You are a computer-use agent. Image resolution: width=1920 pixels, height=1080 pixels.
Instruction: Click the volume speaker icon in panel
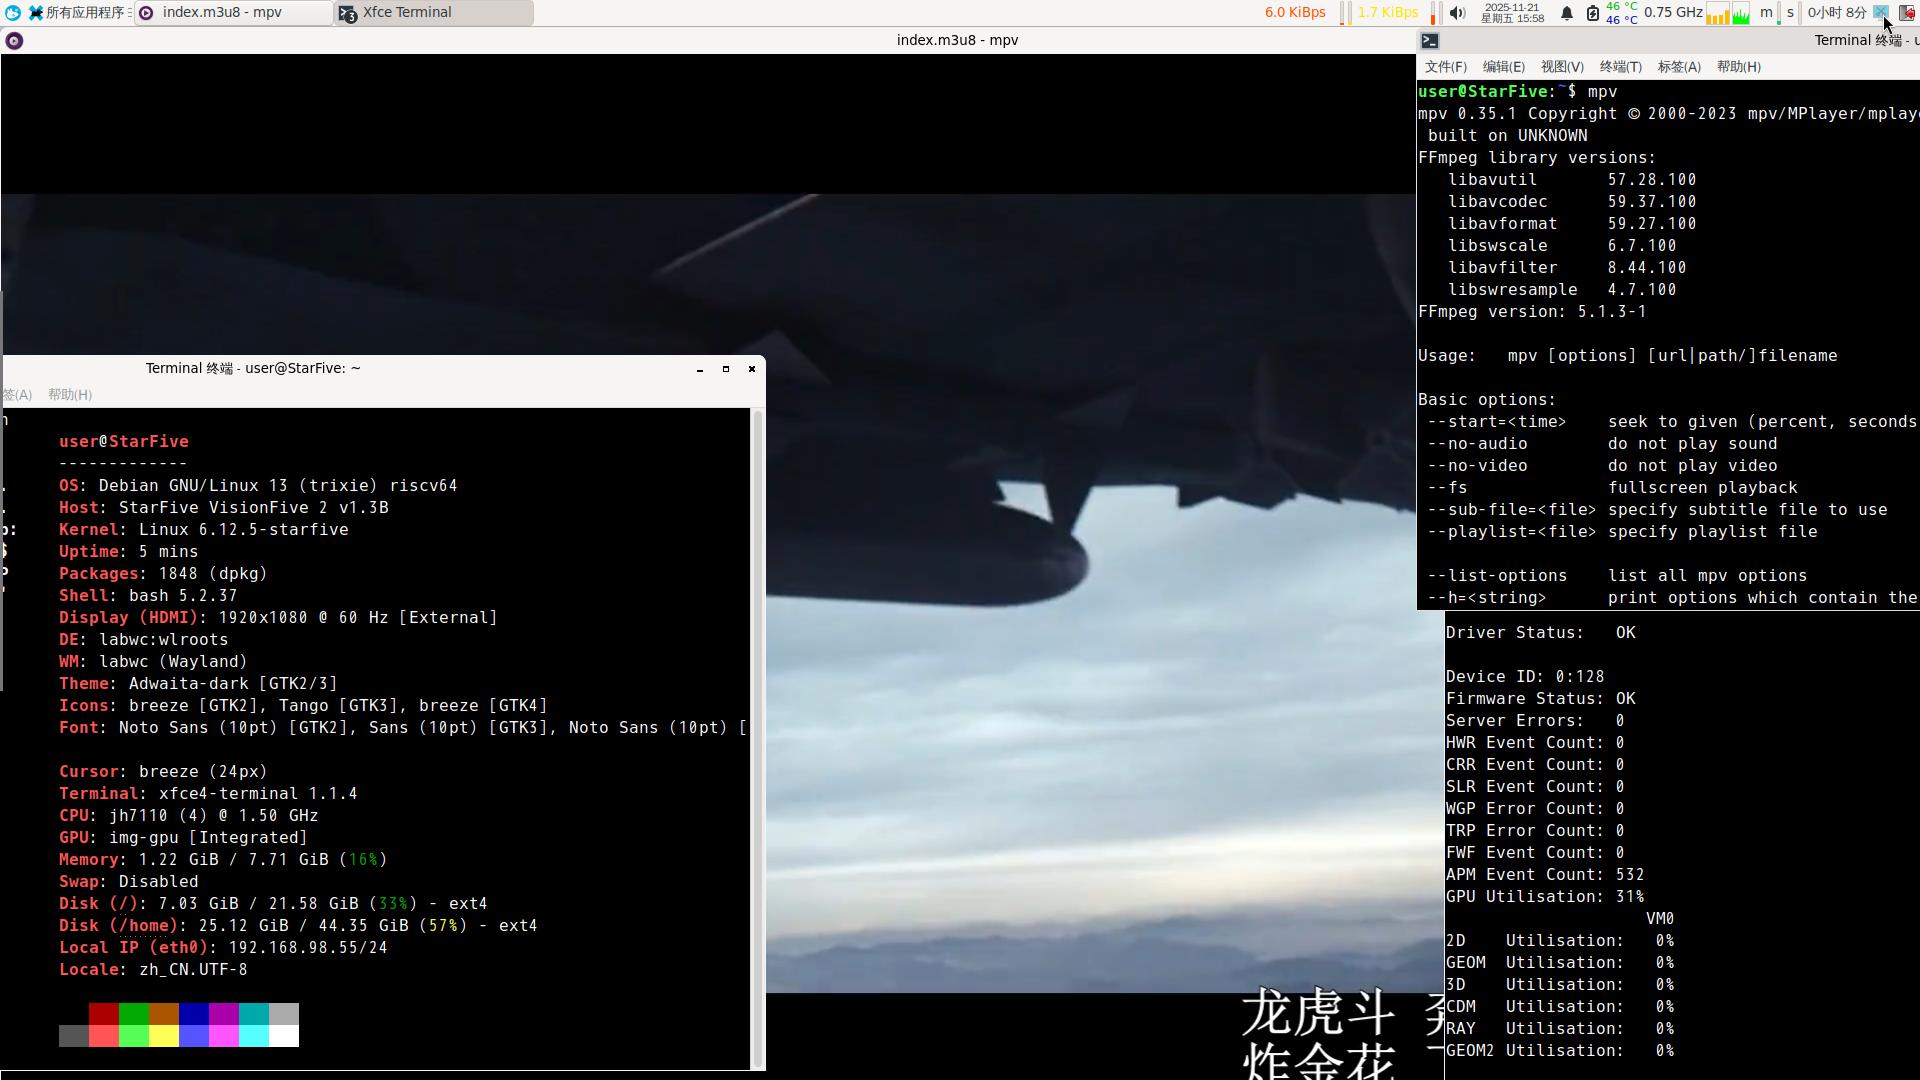pos(1458,13)
